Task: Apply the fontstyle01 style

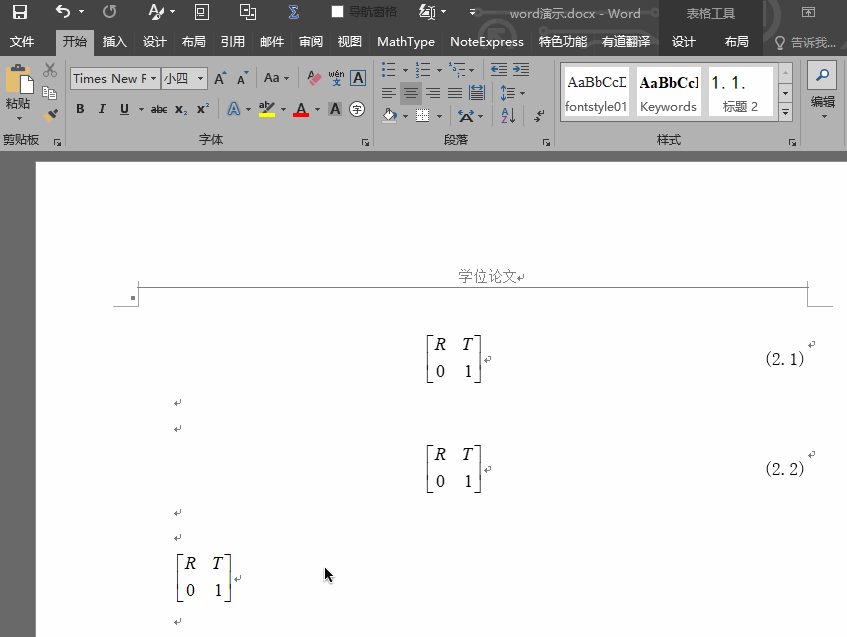Action: pyautogui.click(x=596, y=91)
